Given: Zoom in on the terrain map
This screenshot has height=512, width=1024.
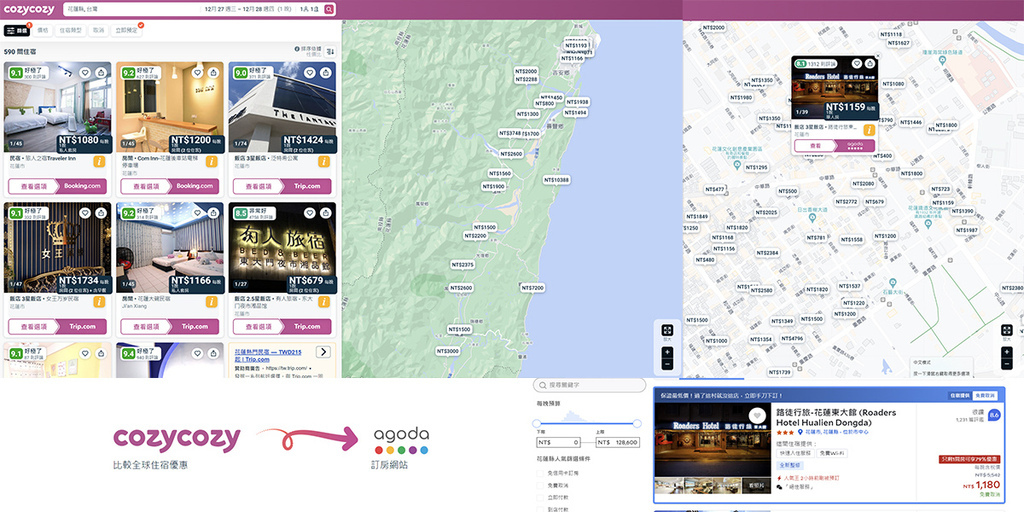Looking at the screenshot, I should (667, 351).
